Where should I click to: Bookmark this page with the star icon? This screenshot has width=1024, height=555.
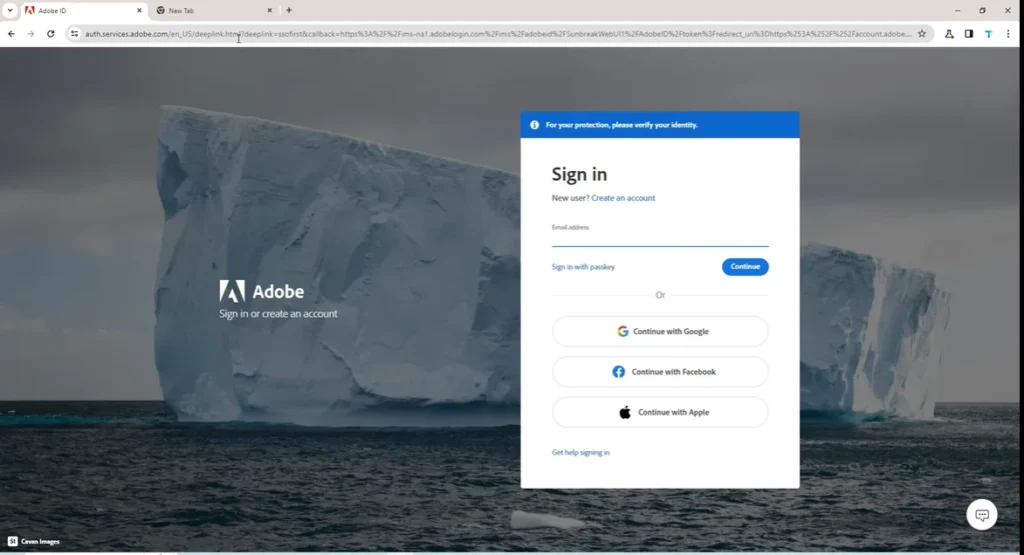coord(921,34)
